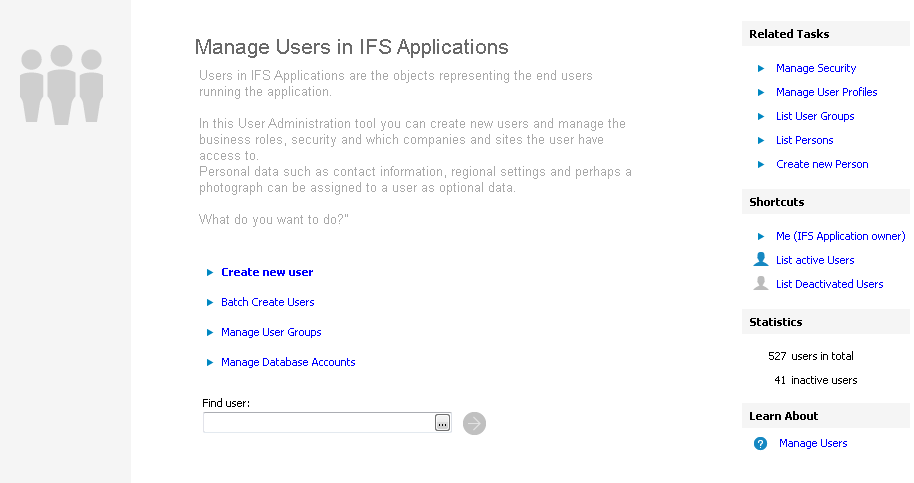Open Manage Database Accounts
914x483 pixels.
click(x=288, y=362)
